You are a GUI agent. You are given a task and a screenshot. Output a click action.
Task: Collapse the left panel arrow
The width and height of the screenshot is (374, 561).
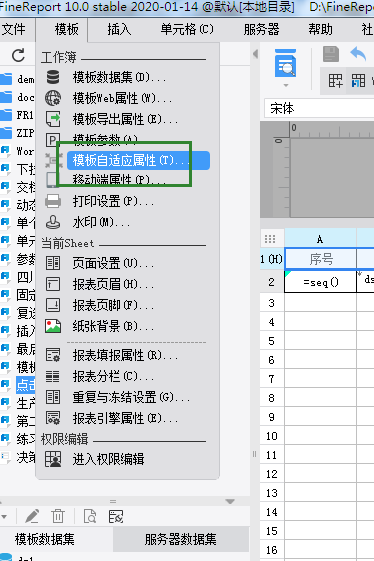255,54
